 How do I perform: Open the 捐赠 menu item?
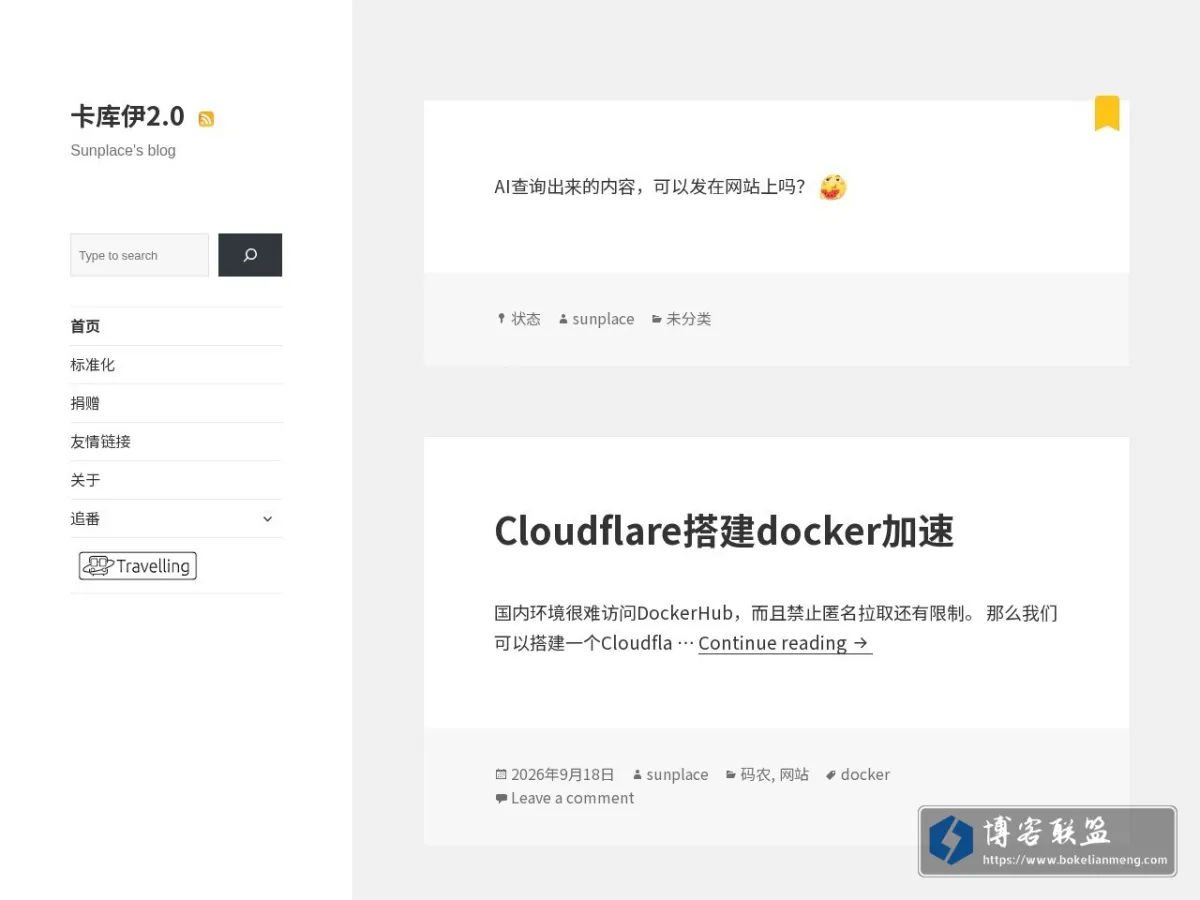[x=85, y=403]
